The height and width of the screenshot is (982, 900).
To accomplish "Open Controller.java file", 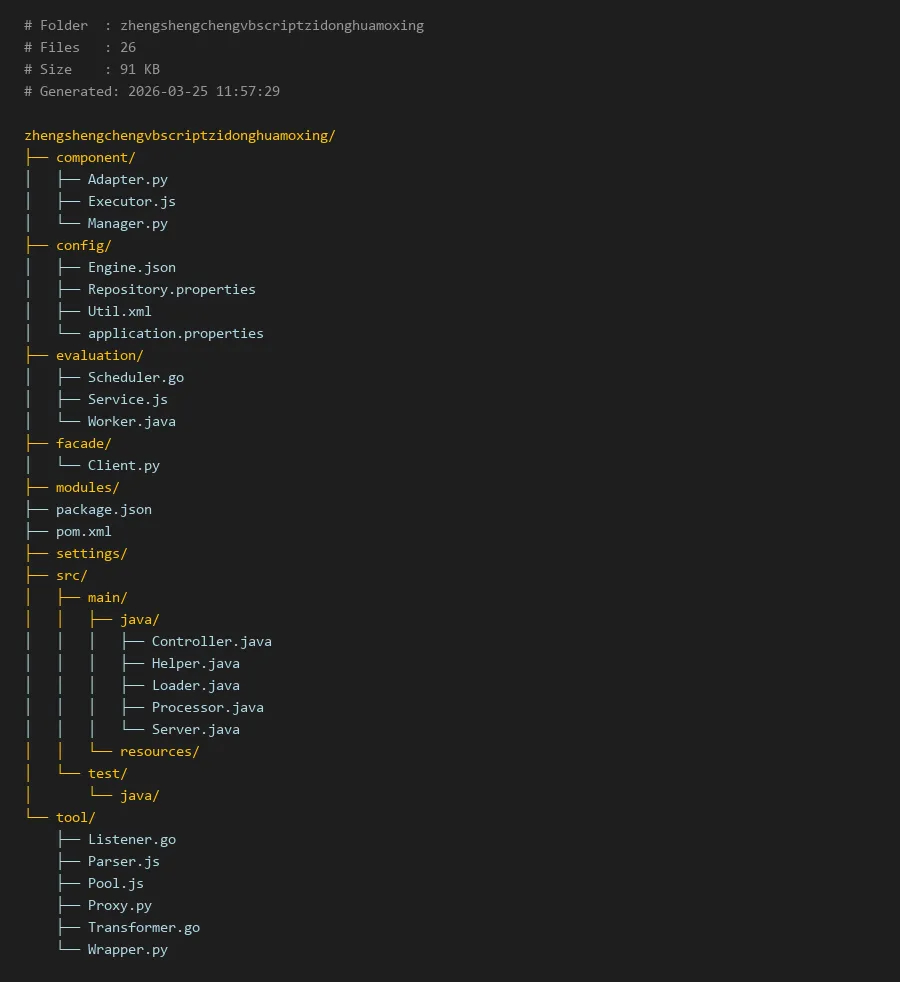I will 211,641.
